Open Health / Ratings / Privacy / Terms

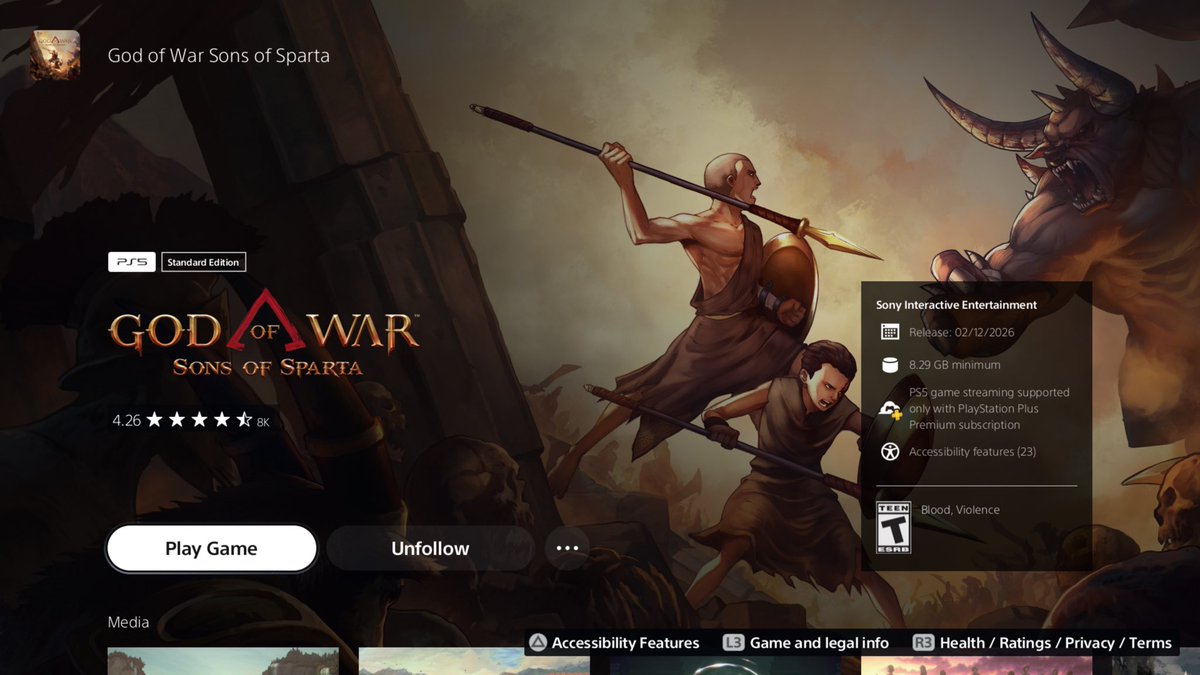1056,643
